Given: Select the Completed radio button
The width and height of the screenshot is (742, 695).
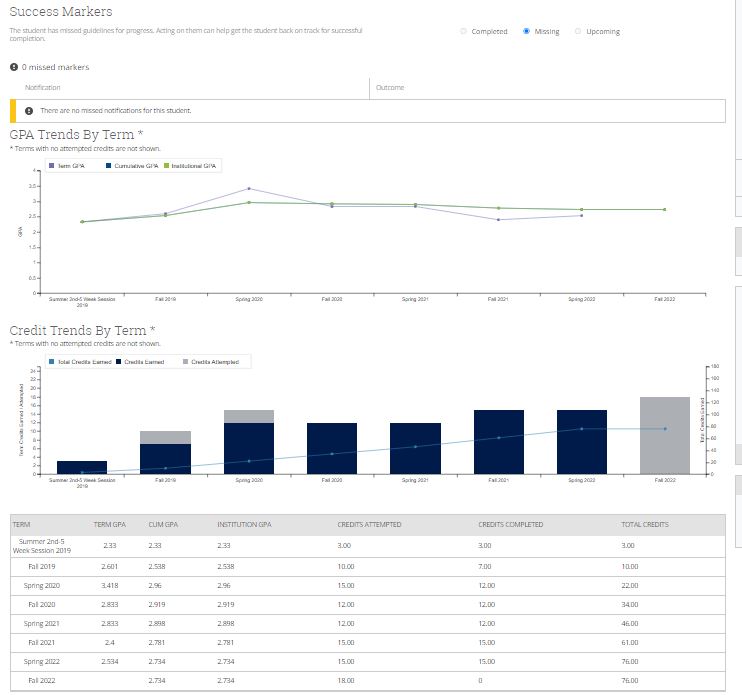Looking at the screenshot, I should 463,32.
